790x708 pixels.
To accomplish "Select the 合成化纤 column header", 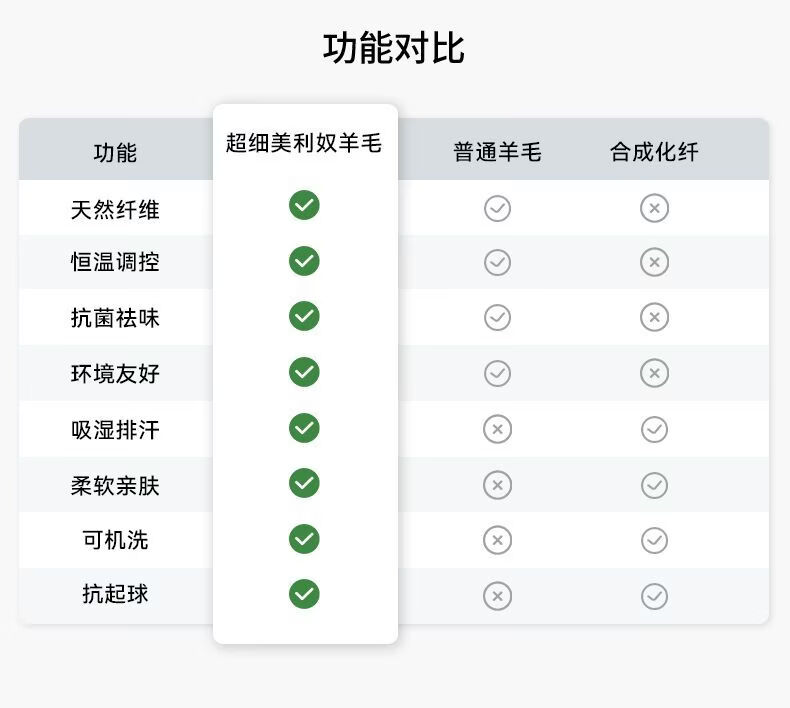I will click(x=654, y=152).
